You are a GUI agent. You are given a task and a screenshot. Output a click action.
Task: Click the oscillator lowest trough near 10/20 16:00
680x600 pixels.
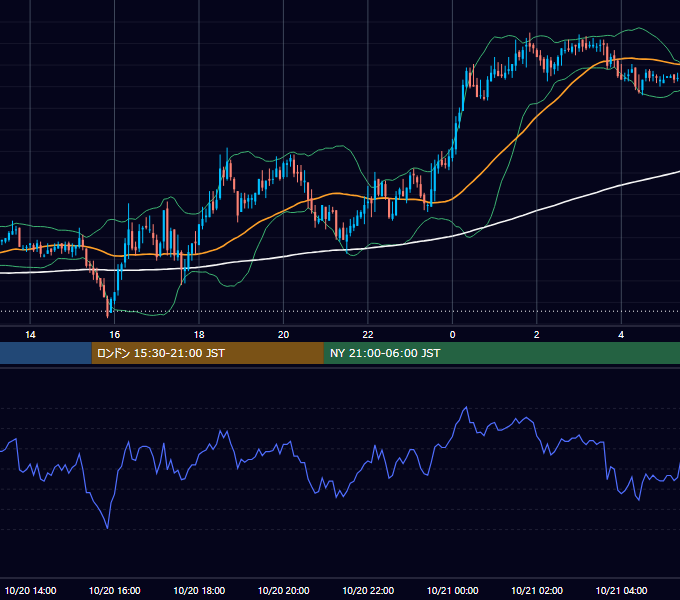point(107,527)
